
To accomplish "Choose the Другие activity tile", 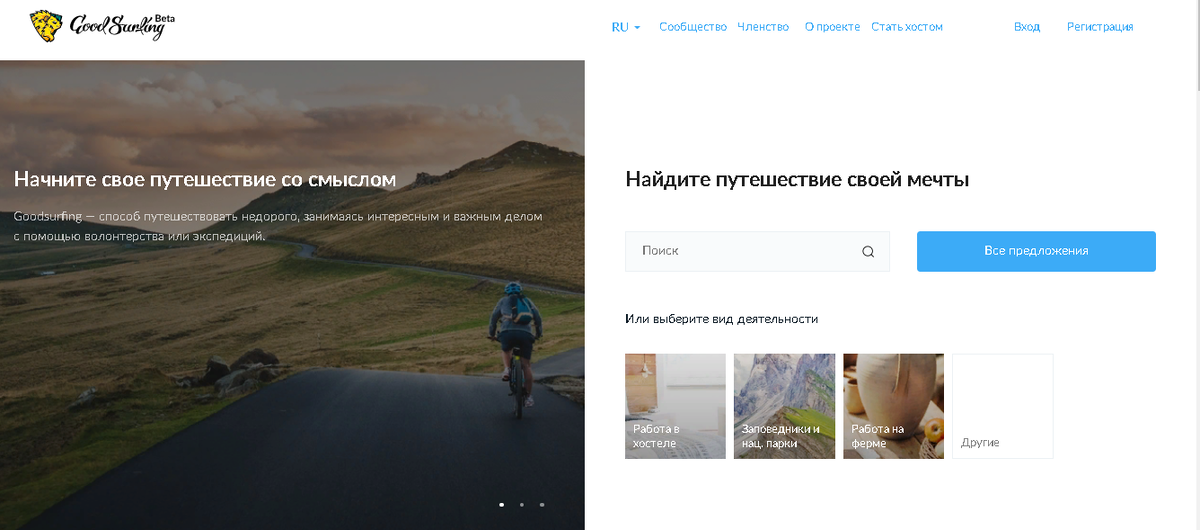I will coord(1003,406).
